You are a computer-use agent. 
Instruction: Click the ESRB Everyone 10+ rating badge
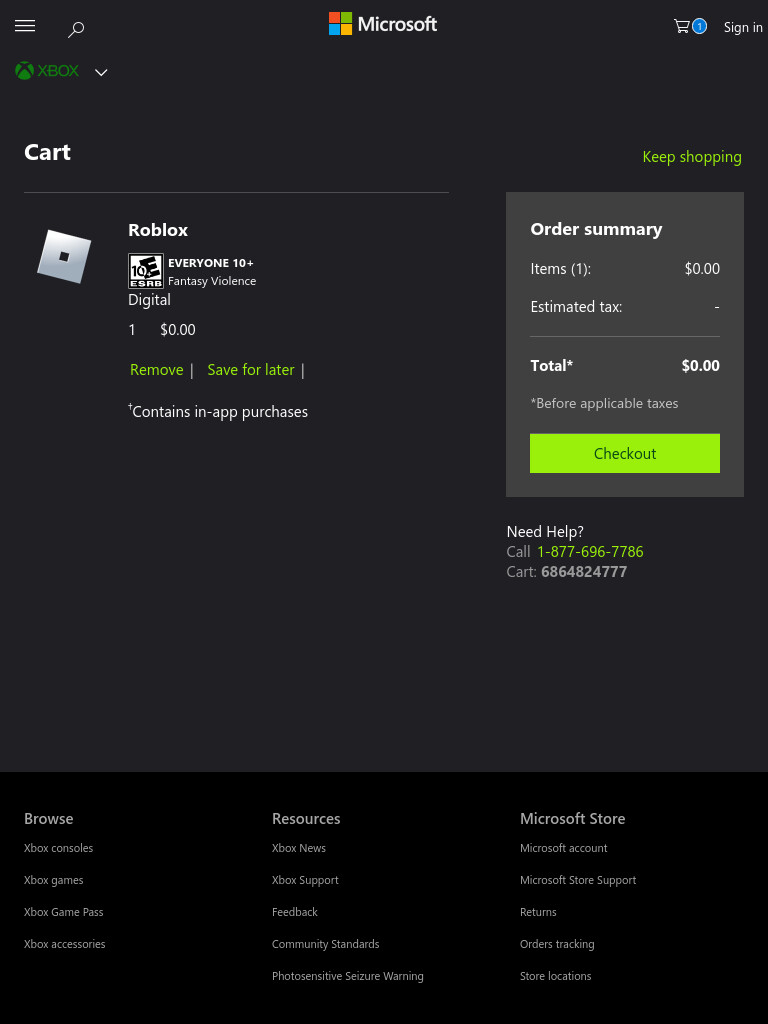pyautogui.click(x=146, y=271)
